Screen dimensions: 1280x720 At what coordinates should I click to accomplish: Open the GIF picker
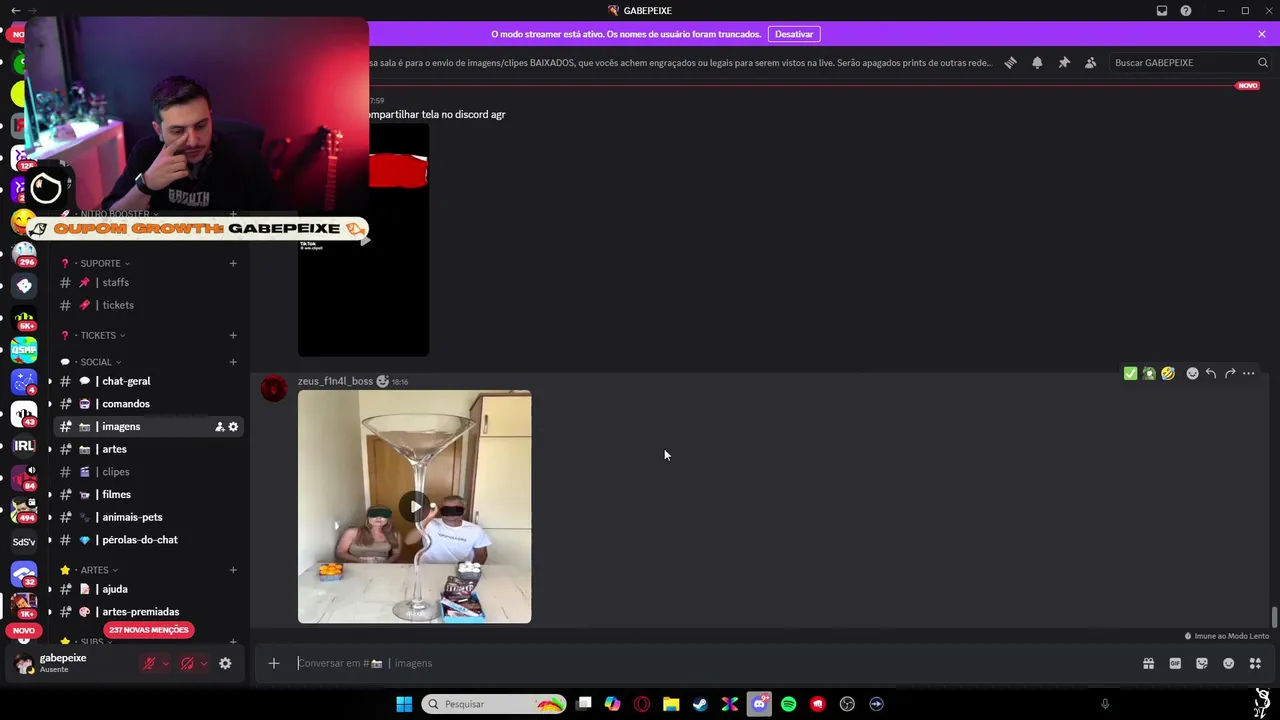point(1175,663)
